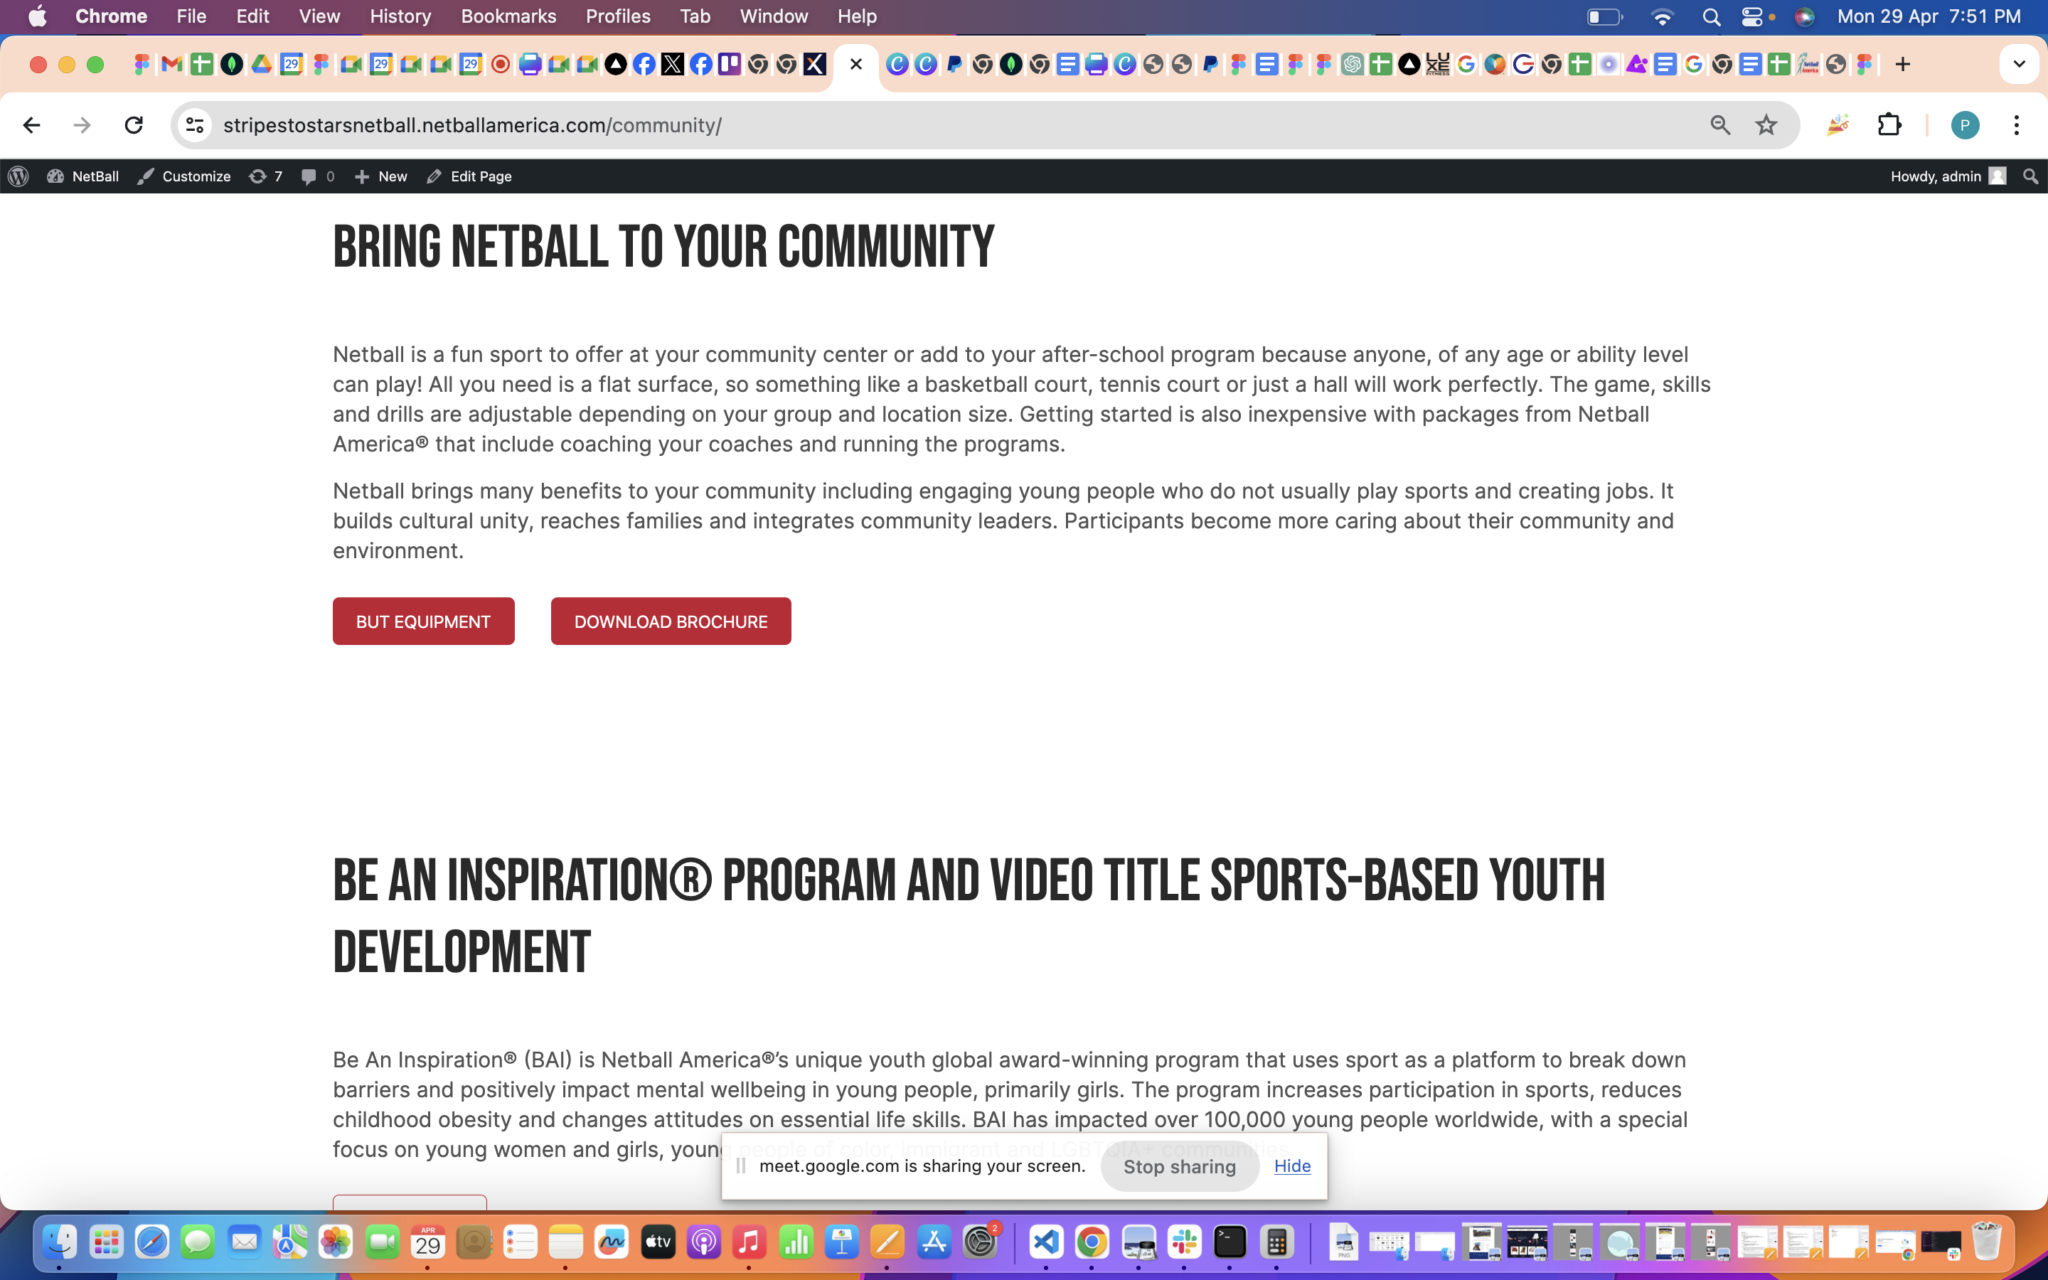Open the Chrome extensions puzzle icon
The width and height of the screenshot is (2048, 1280).
point(1889,125)
